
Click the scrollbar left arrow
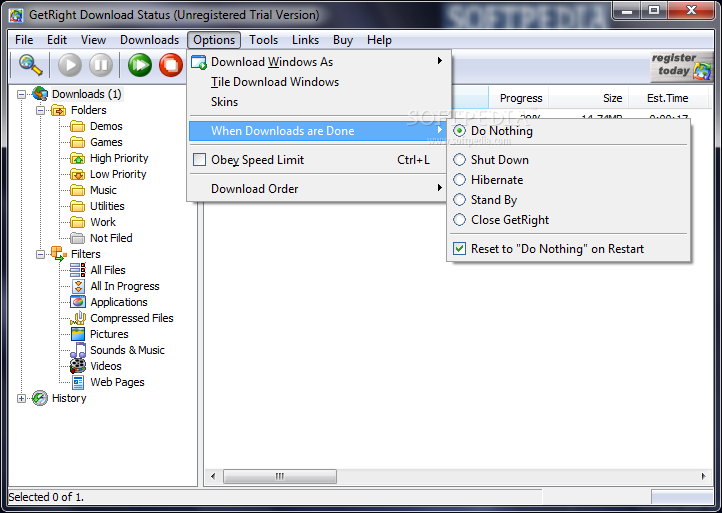tap(213, 476)
